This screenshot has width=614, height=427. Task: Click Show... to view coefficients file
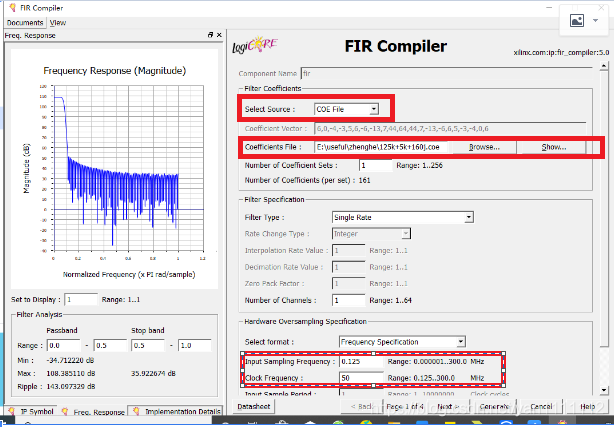pyautogui.click(x=553, y=147)
